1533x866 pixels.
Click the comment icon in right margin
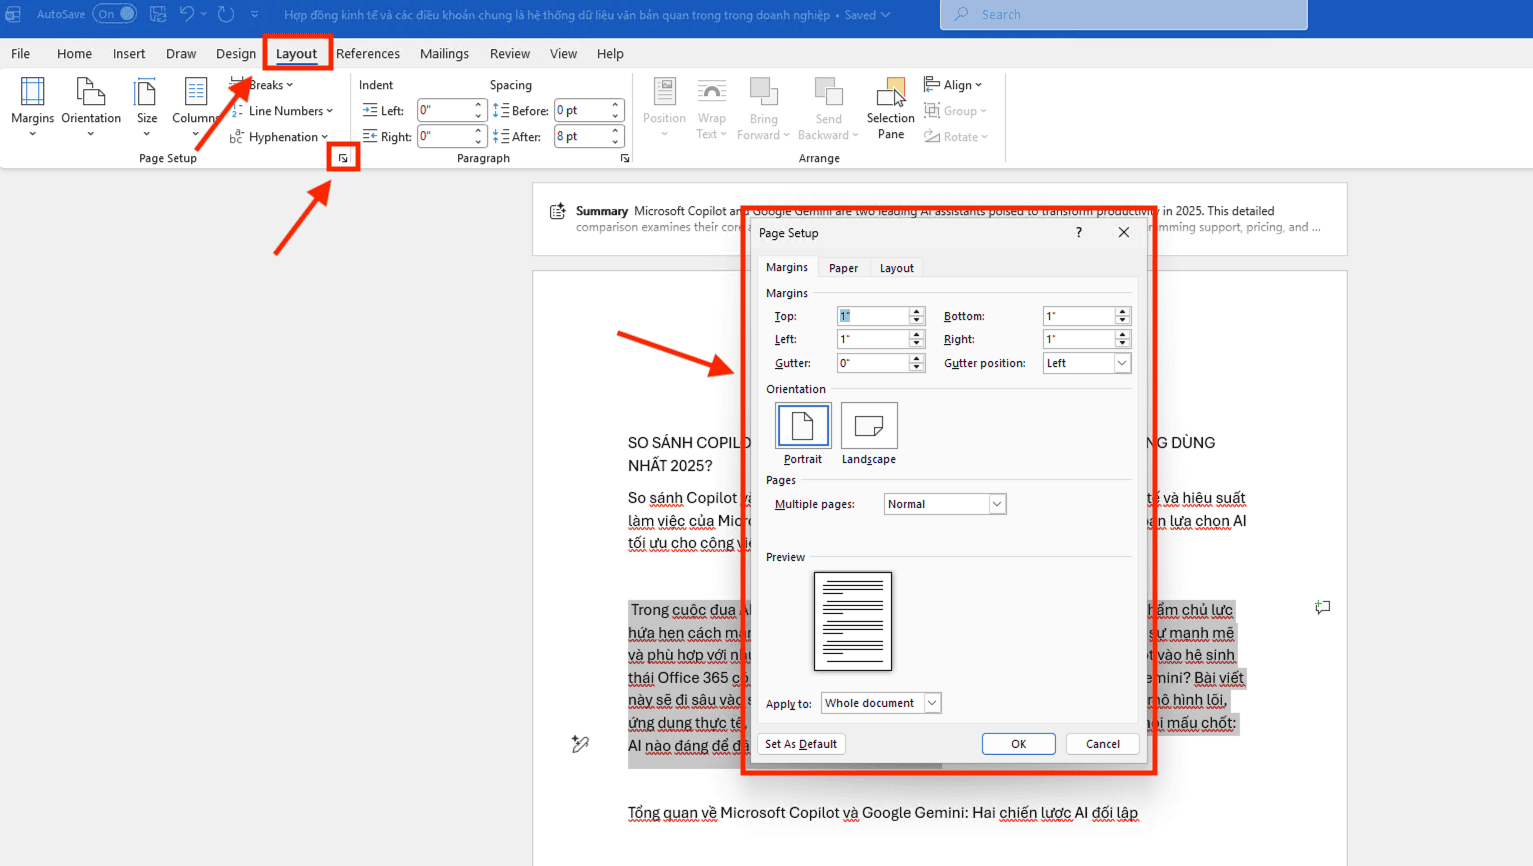pos(1323,607)
